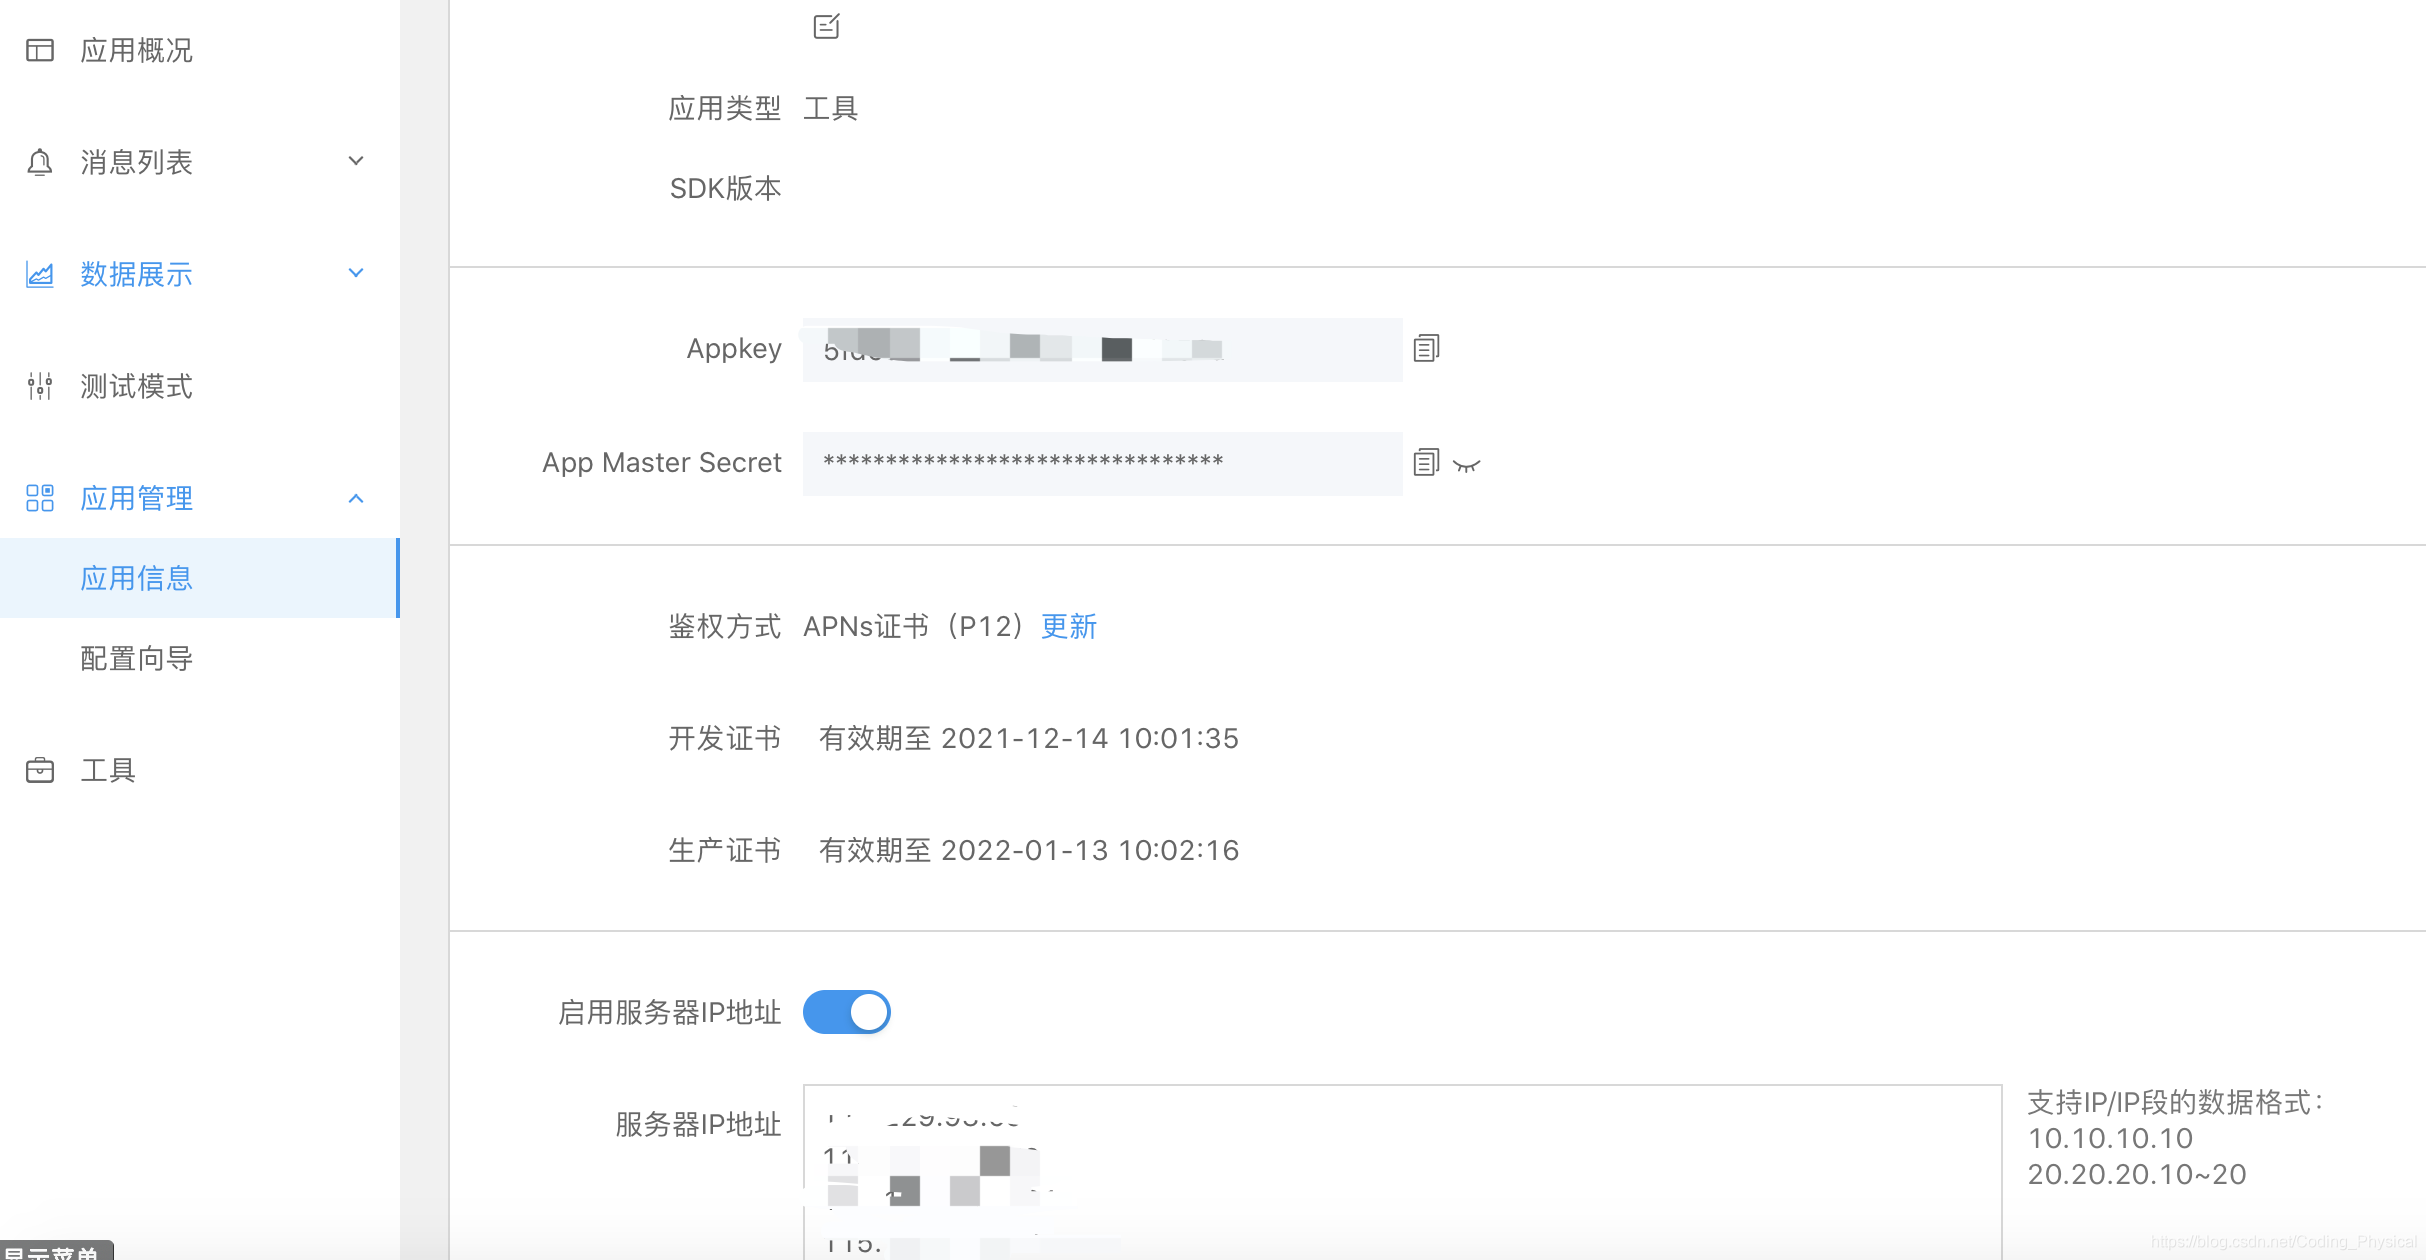Screen dimensions: 2426x1260
Task: Copy the App Master Secret value
Action: (1426, 462)
